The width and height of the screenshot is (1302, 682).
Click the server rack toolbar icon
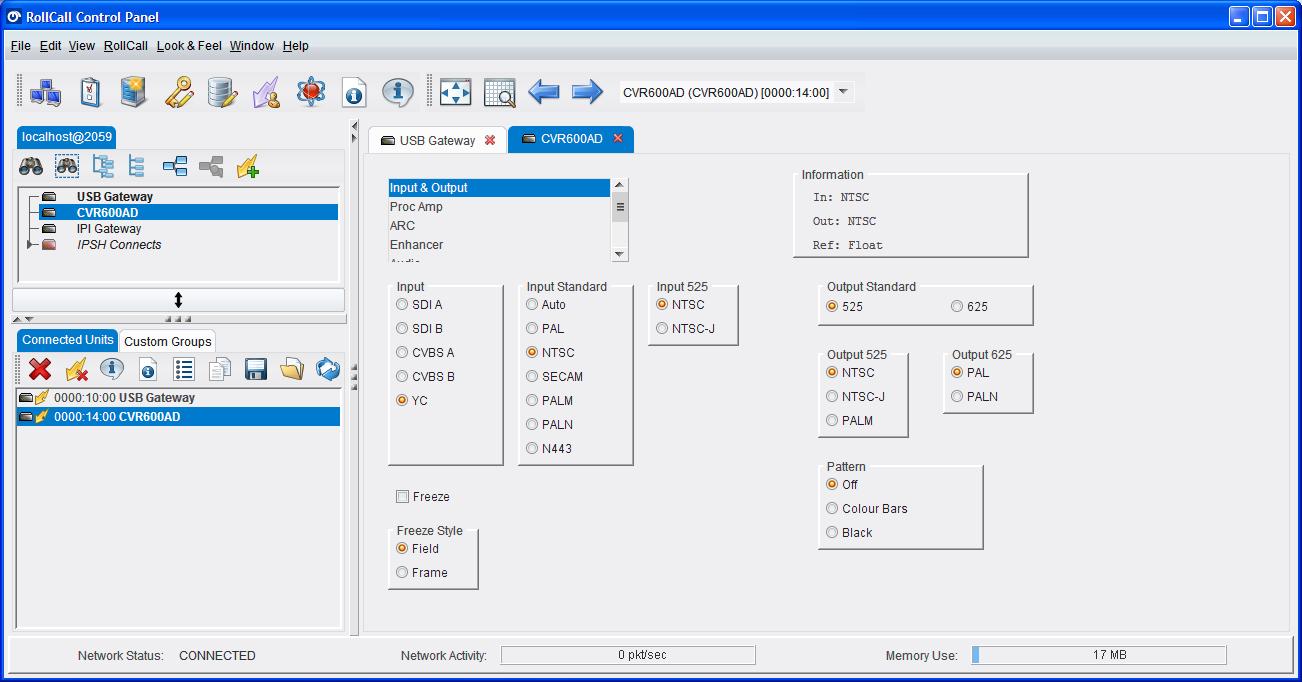(134, 92)
